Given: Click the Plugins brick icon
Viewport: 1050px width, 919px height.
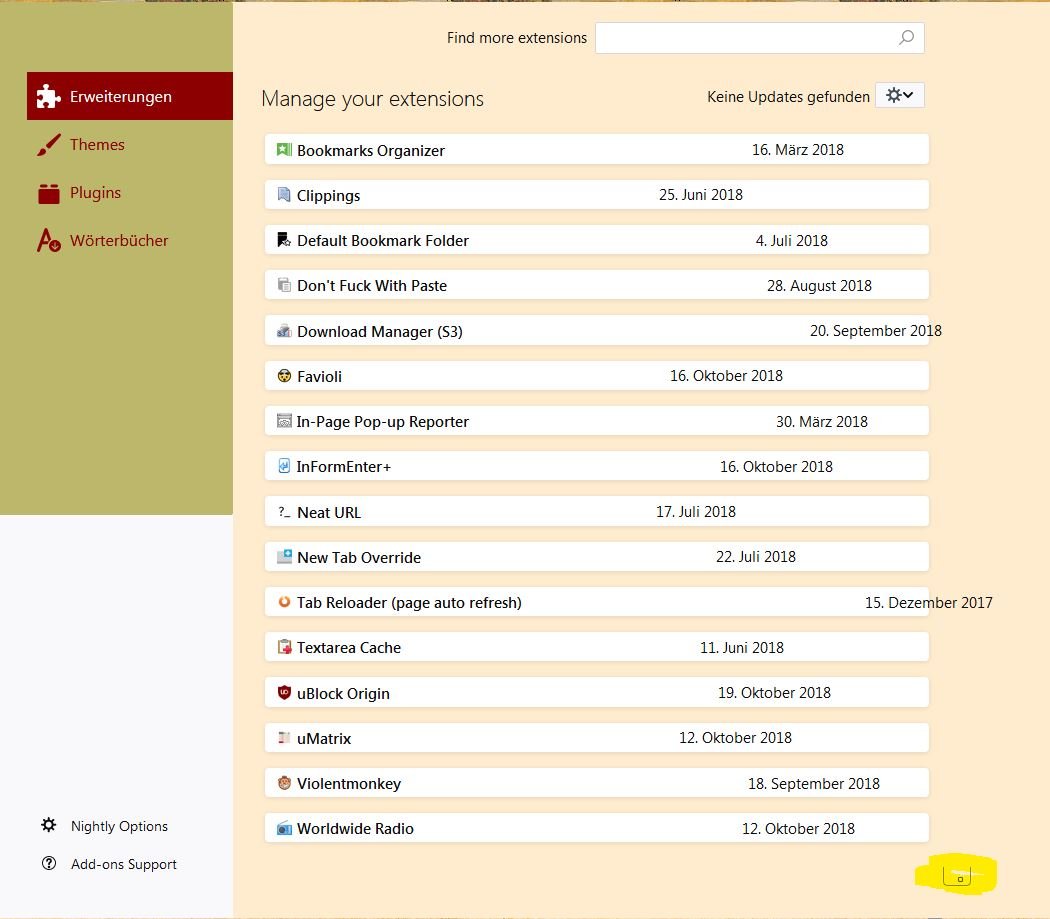Looking at the screenshot, I should (x=48, y=193).
